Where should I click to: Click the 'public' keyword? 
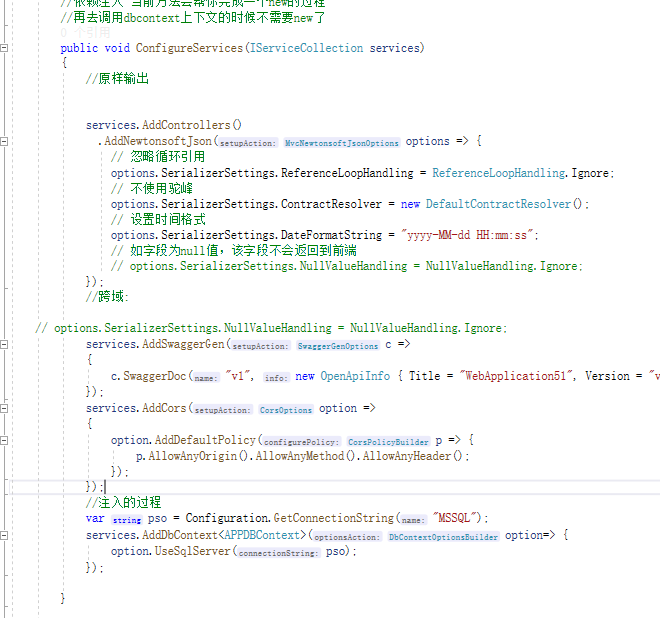[79, 48]
